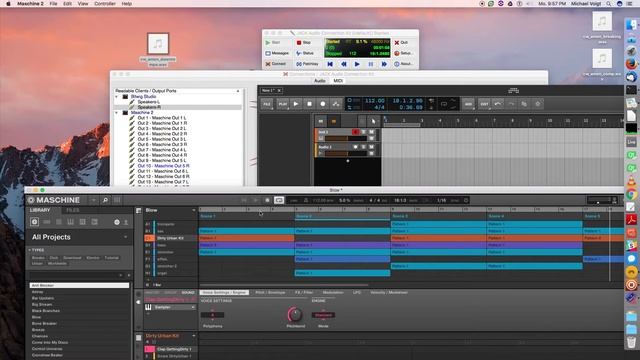
Task: Click JACK transport pause icon
Action: (x=371, y=64)
